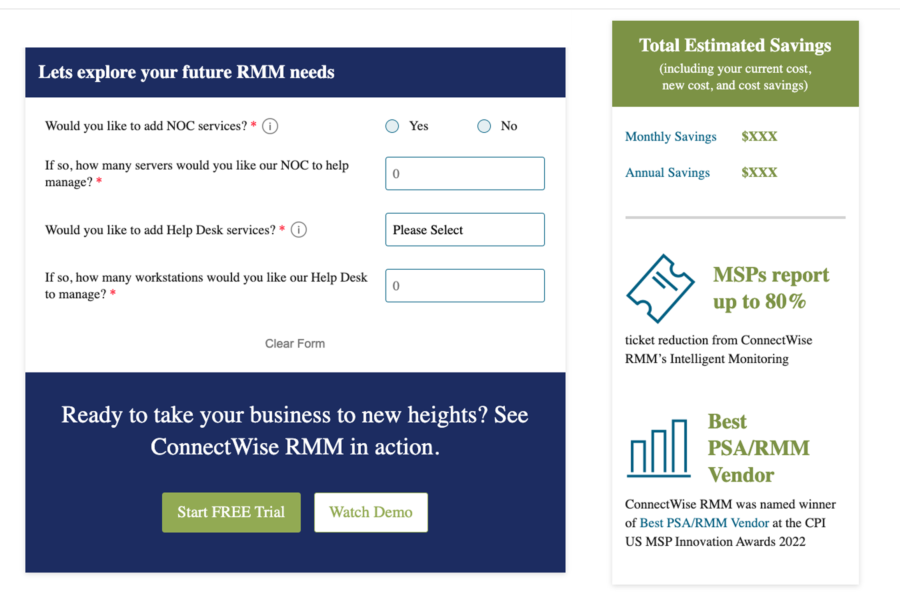The width and height of the screenshot is (900, 604).
Task: Click the MSPs report up to 80% heading
Action: tap(770, 288)
